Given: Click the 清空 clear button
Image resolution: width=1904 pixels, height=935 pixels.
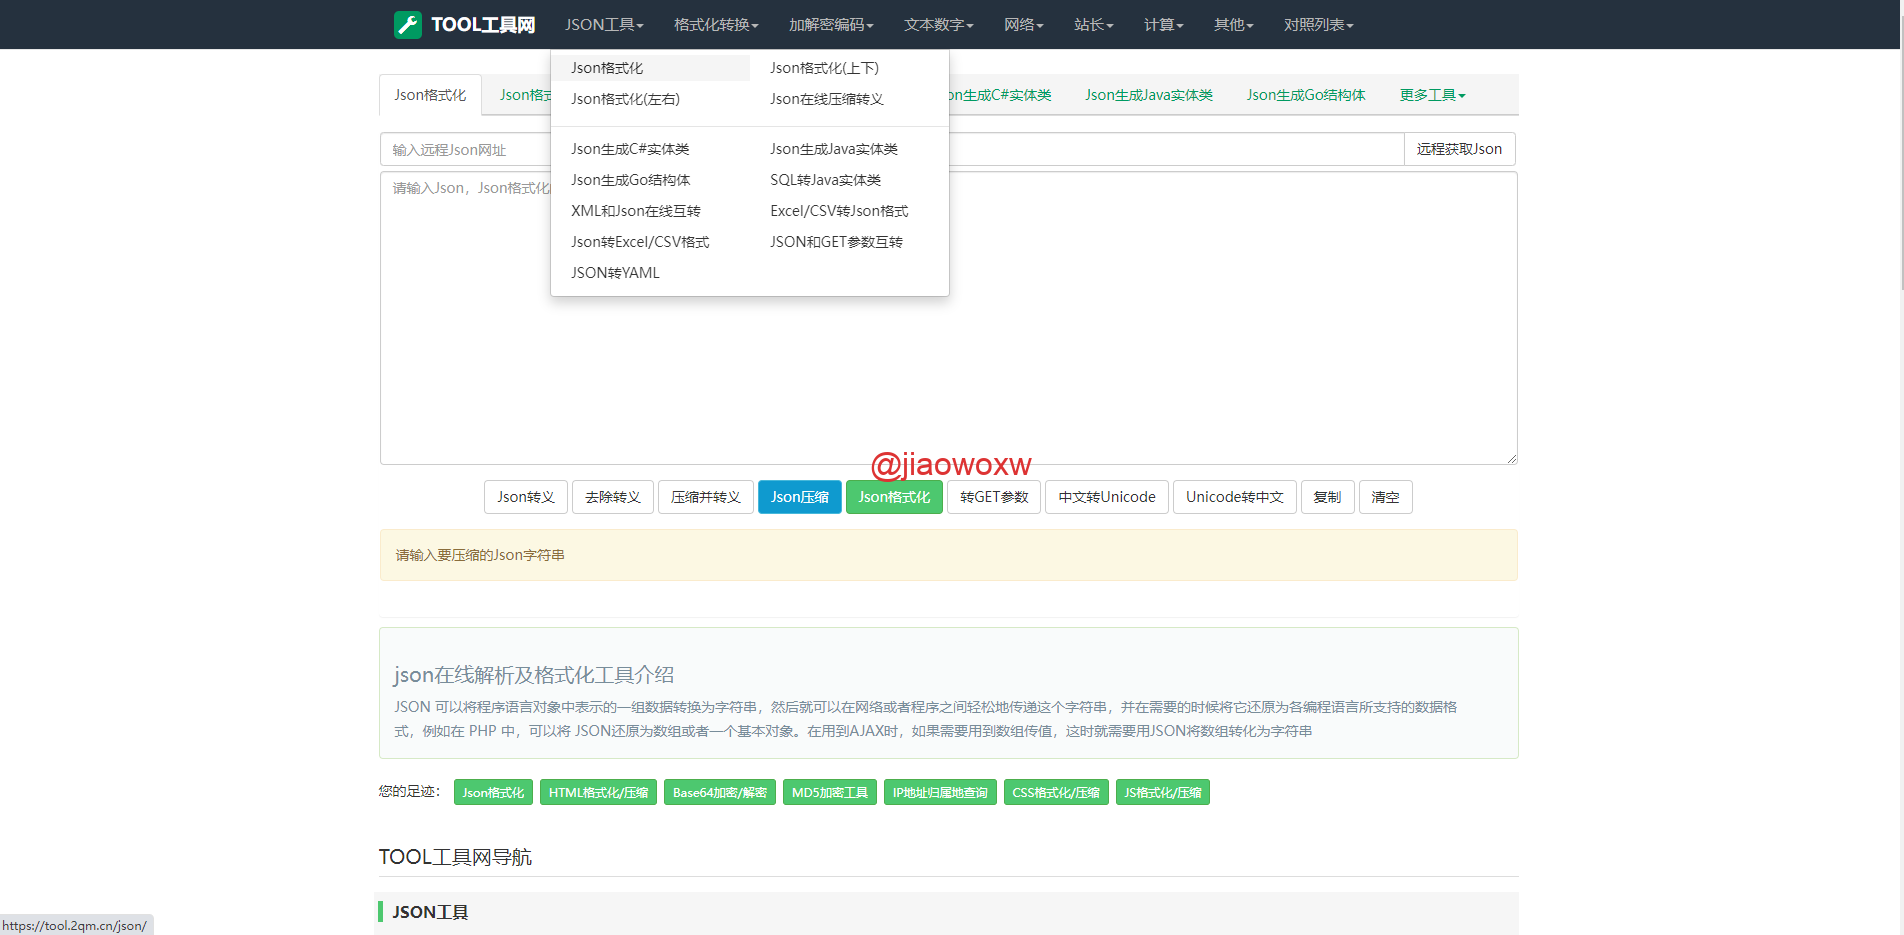Looking at the screenshot, I should [1386, 497].
